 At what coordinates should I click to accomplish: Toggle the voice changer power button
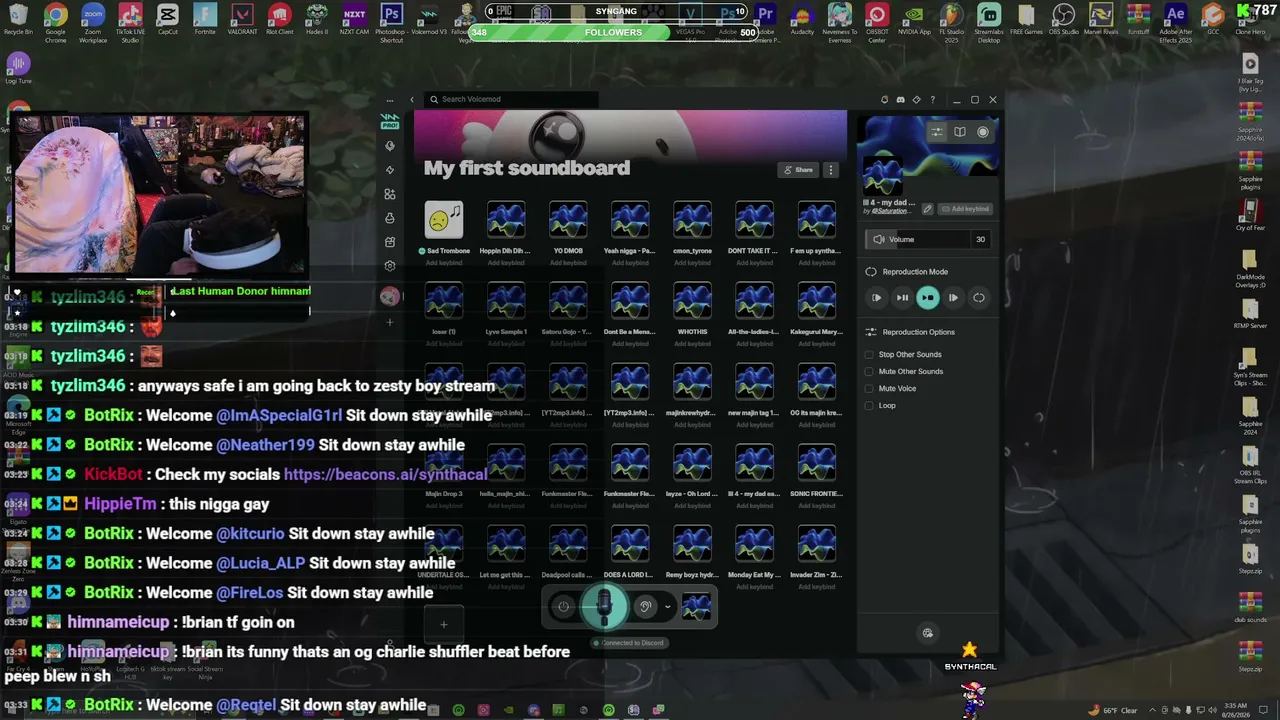[x=563, y=606]
